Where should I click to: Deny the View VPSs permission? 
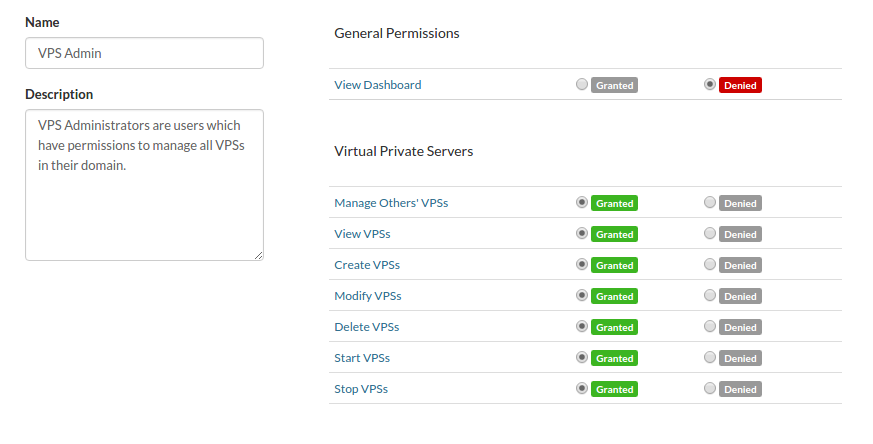pos(710,234)
